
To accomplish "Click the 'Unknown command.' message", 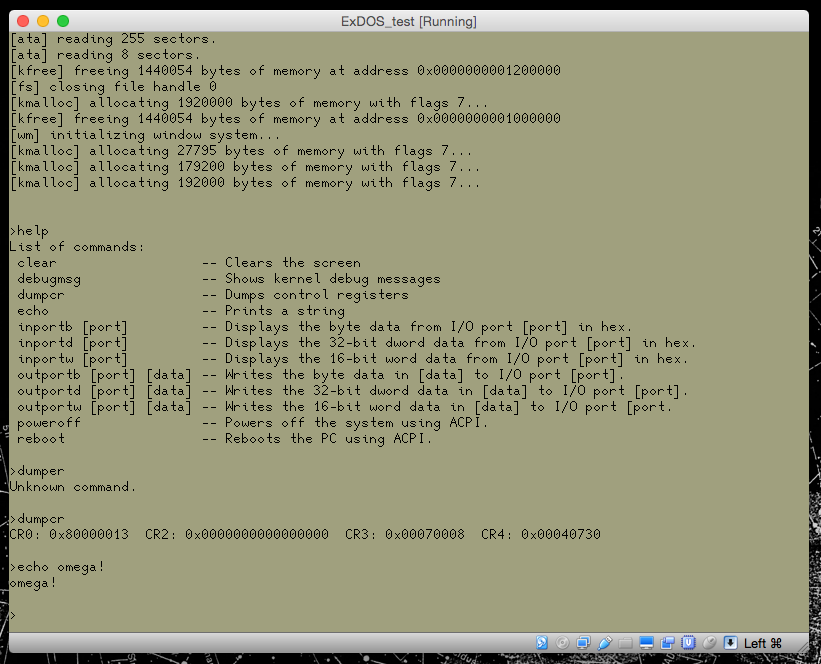I will (x=72, y=487).
